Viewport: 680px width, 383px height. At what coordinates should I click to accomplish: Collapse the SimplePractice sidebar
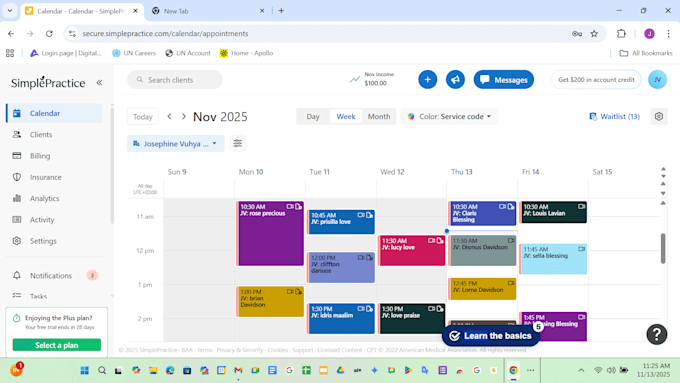99,82
